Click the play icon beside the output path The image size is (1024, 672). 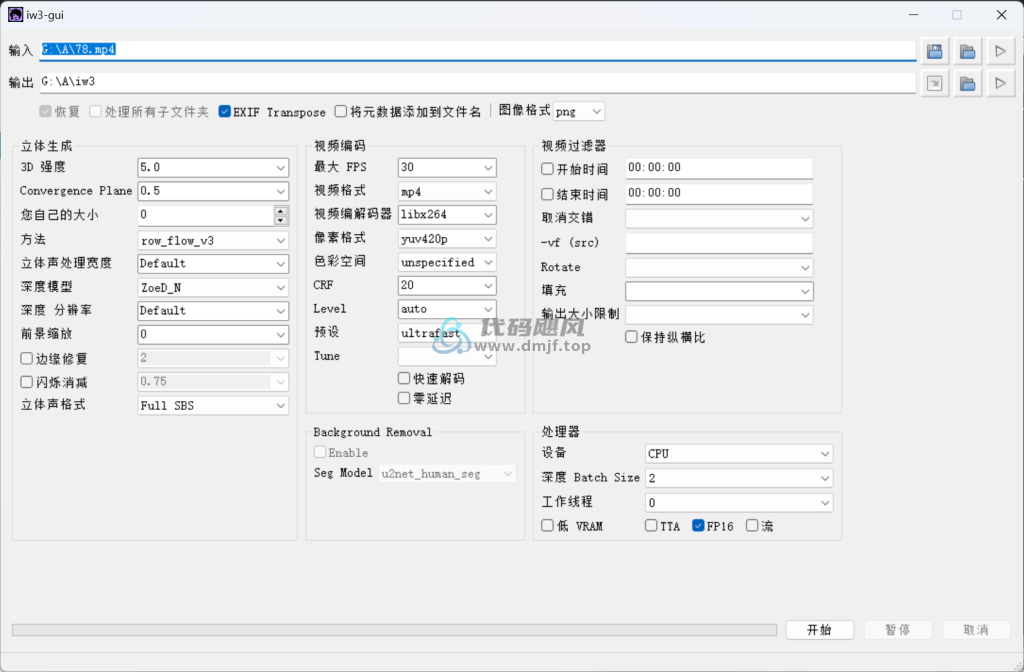pos(1000,84)
